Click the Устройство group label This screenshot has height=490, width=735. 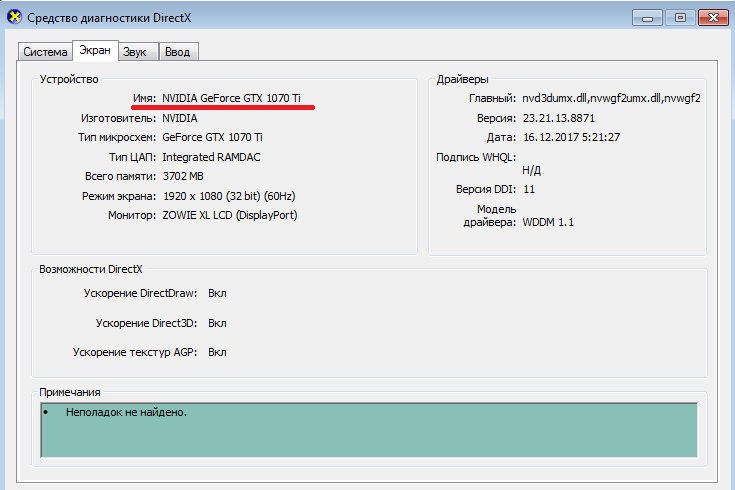[69, 79]
